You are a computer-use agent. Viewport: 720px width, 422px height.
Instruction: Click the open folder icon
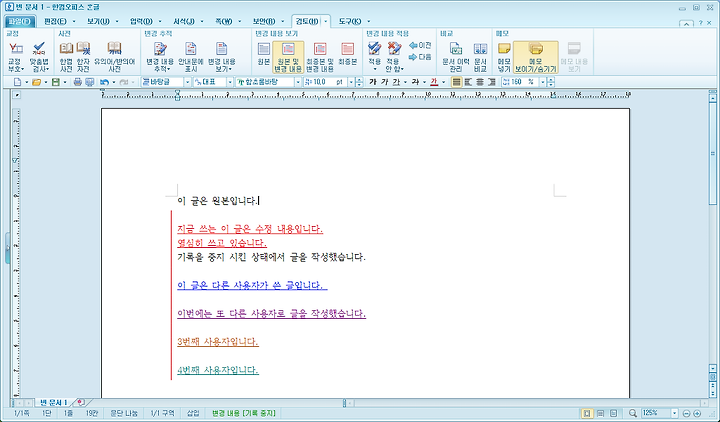(x=36, y=82)
